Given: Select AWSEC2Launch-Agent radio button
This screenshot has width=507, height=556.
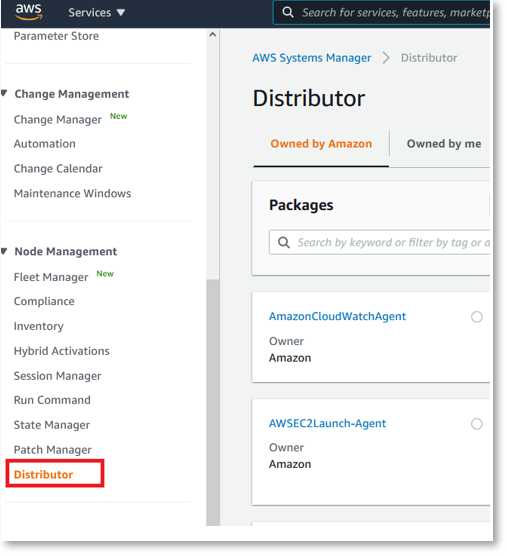Looking at the screenshot, I should point(477,424).
